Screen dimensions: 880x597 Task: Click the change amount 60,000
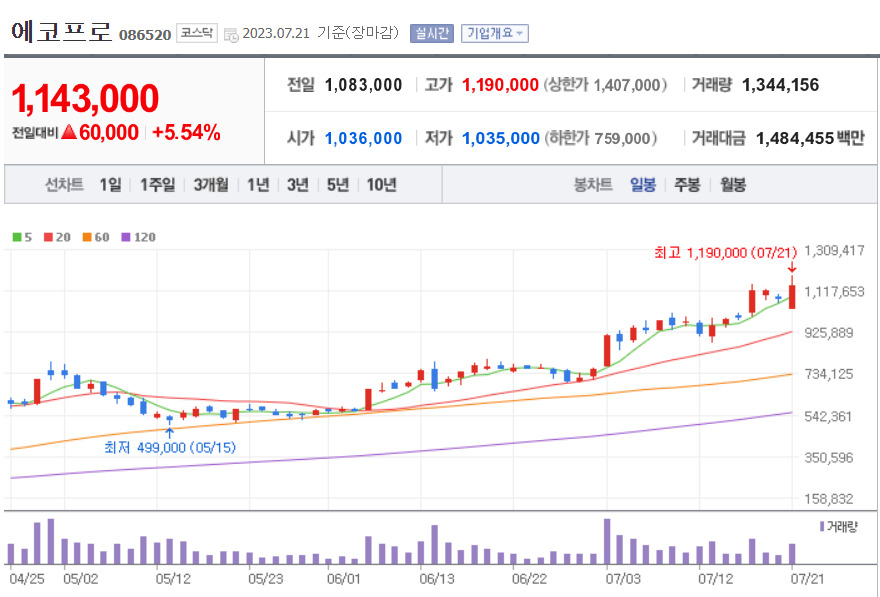(x=108, y=132)
